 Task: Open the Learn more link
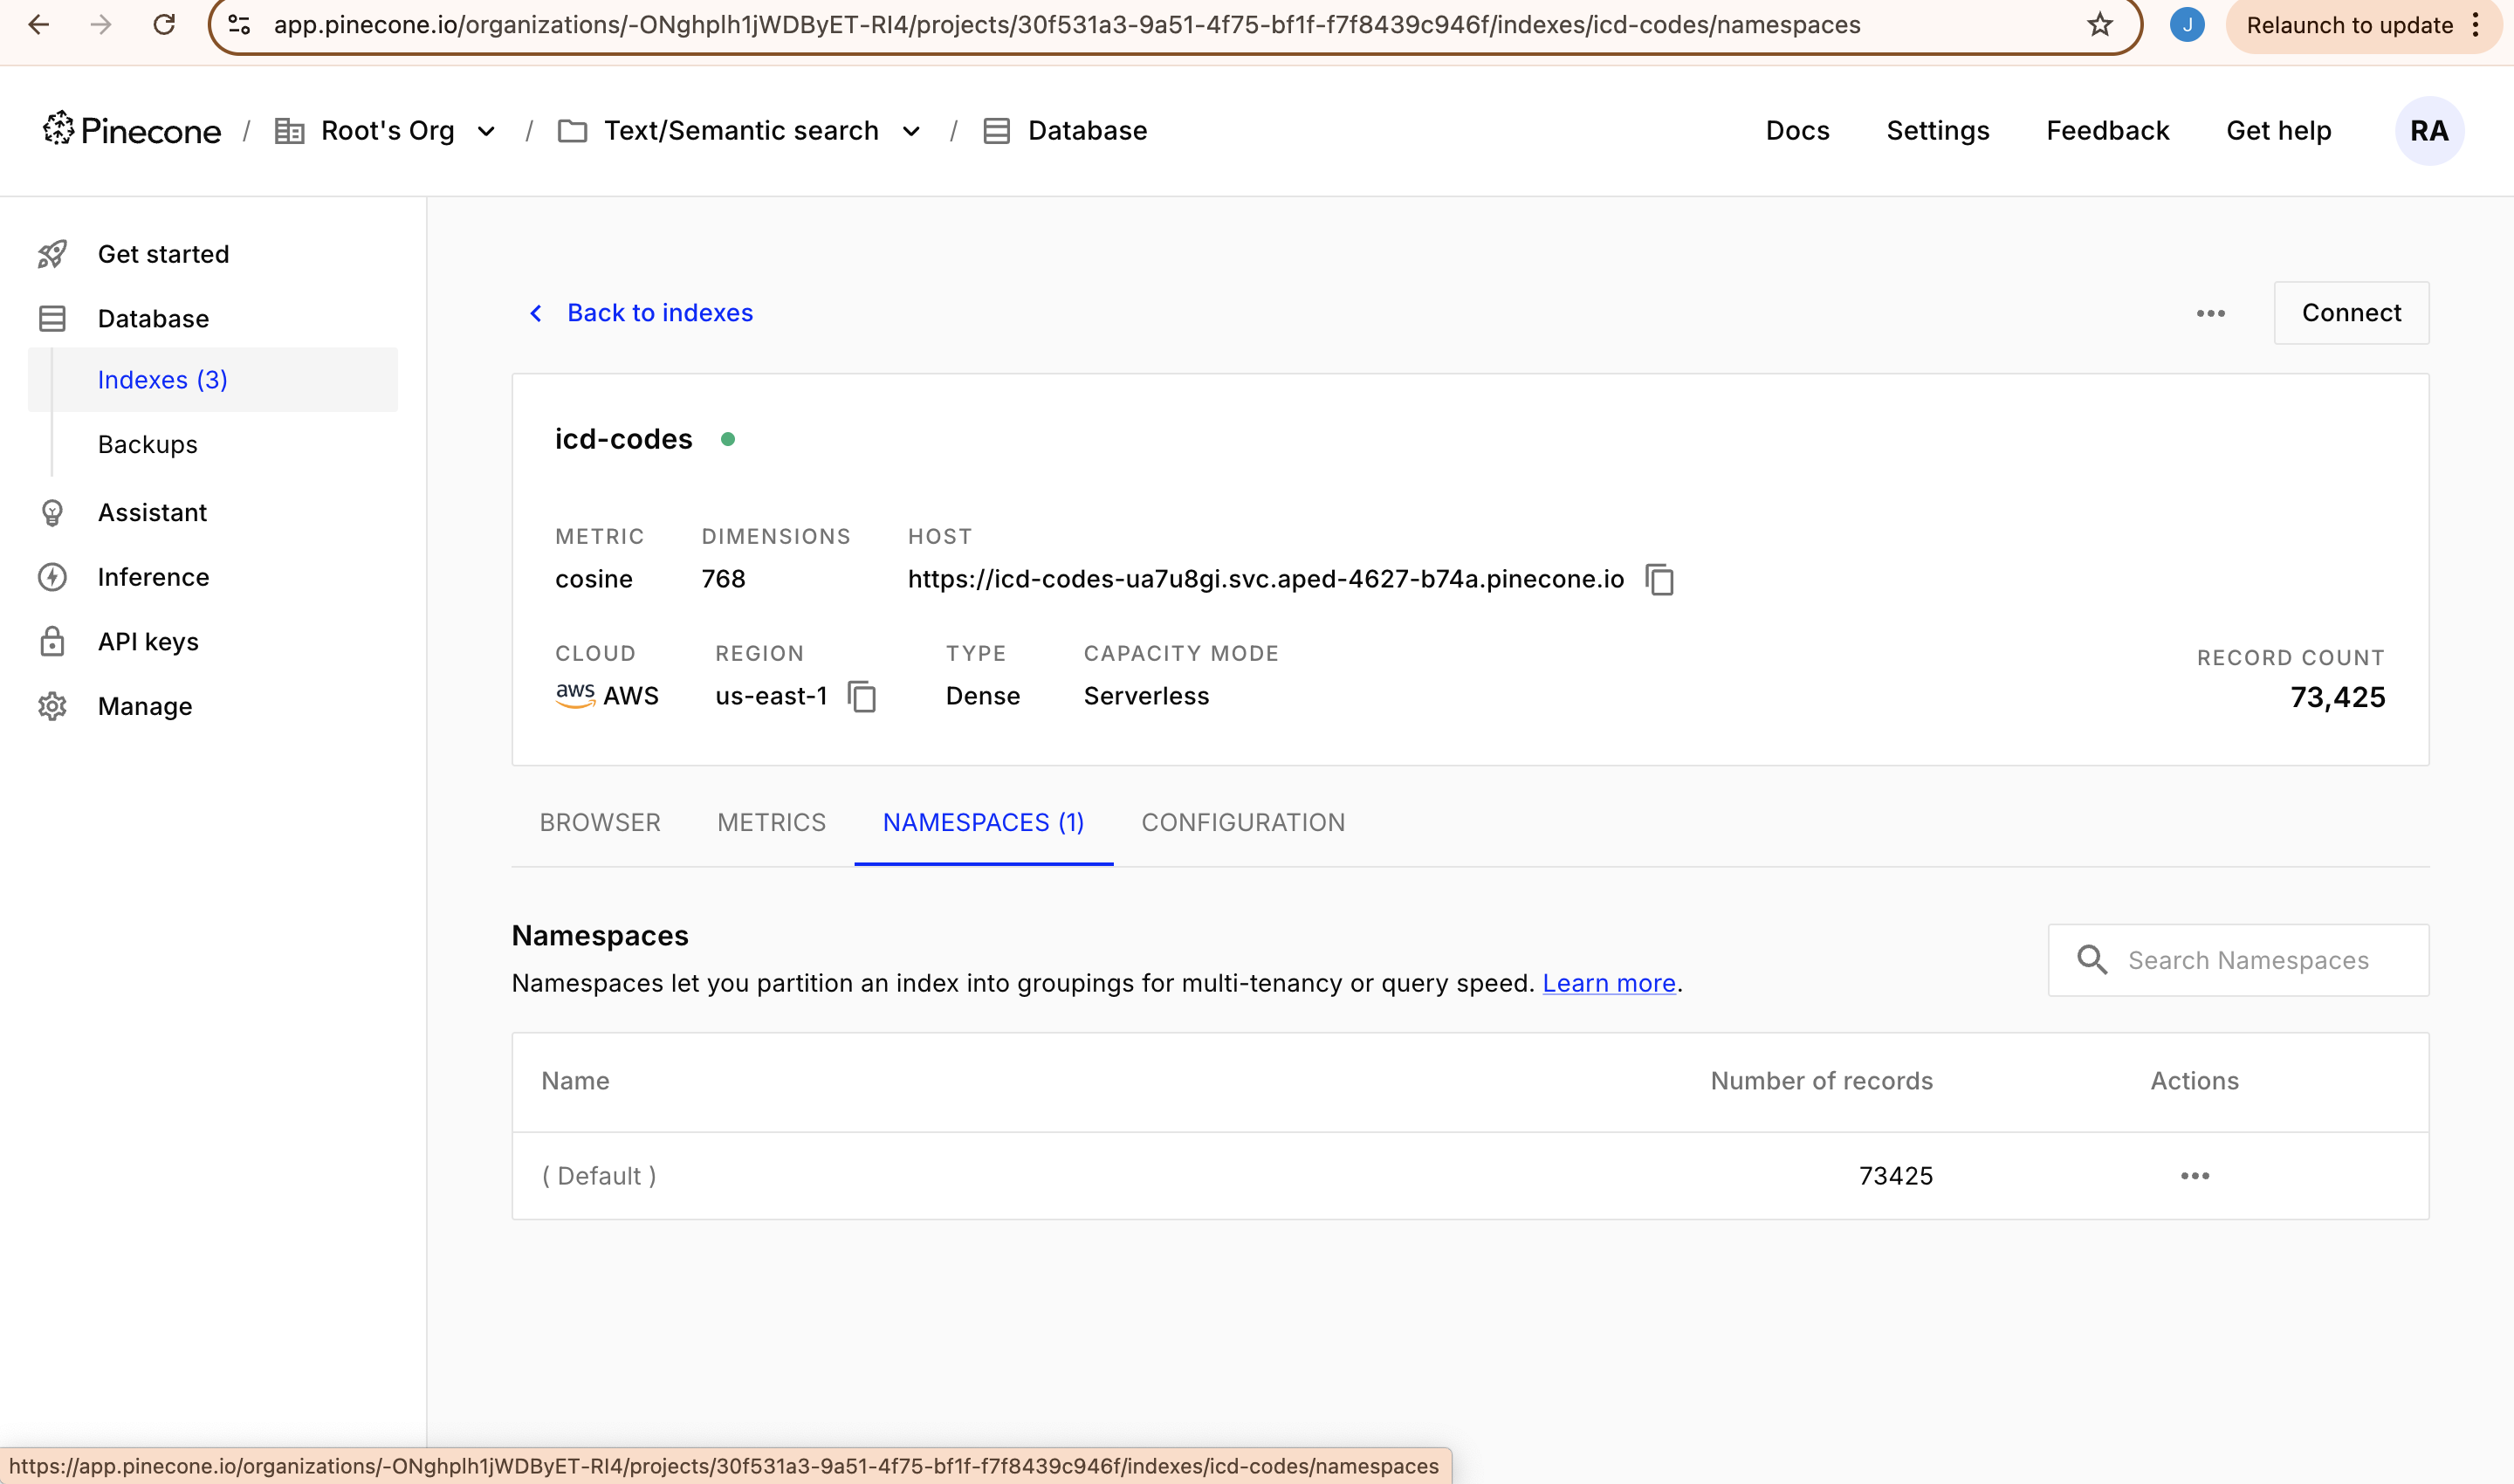(1608, 983)
